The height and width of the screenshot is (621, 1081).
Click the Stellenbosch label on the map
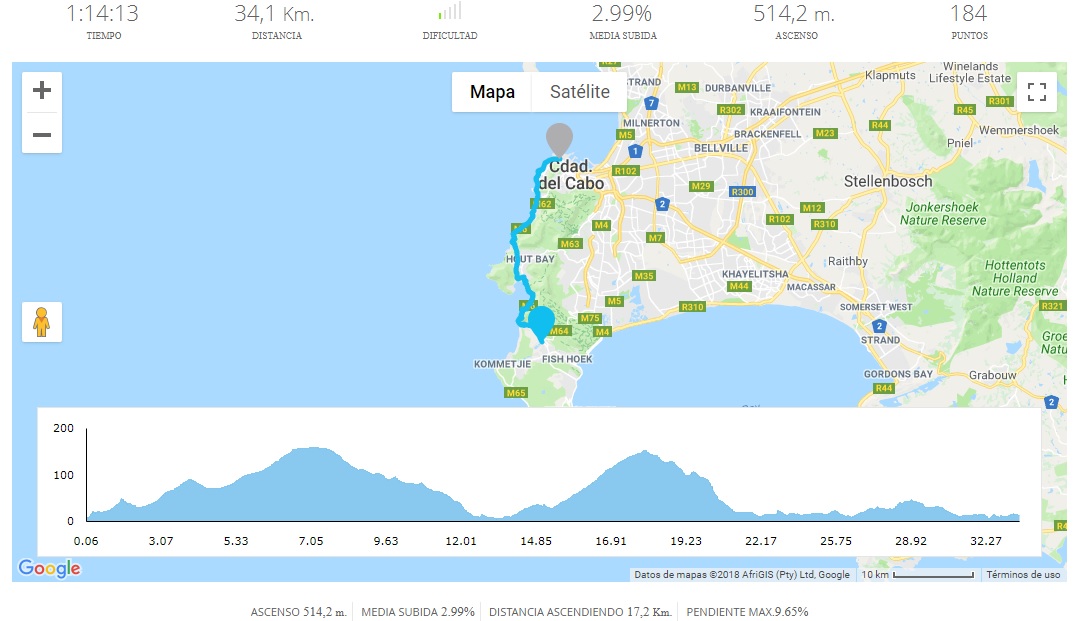pos(888,182)
